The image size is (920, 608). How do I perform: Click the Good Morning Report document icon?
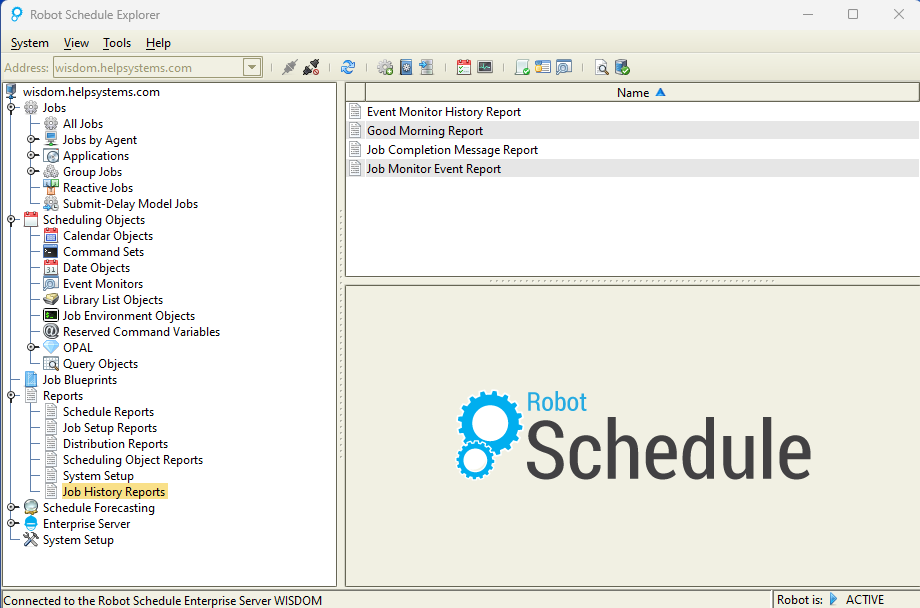point(355,130)
